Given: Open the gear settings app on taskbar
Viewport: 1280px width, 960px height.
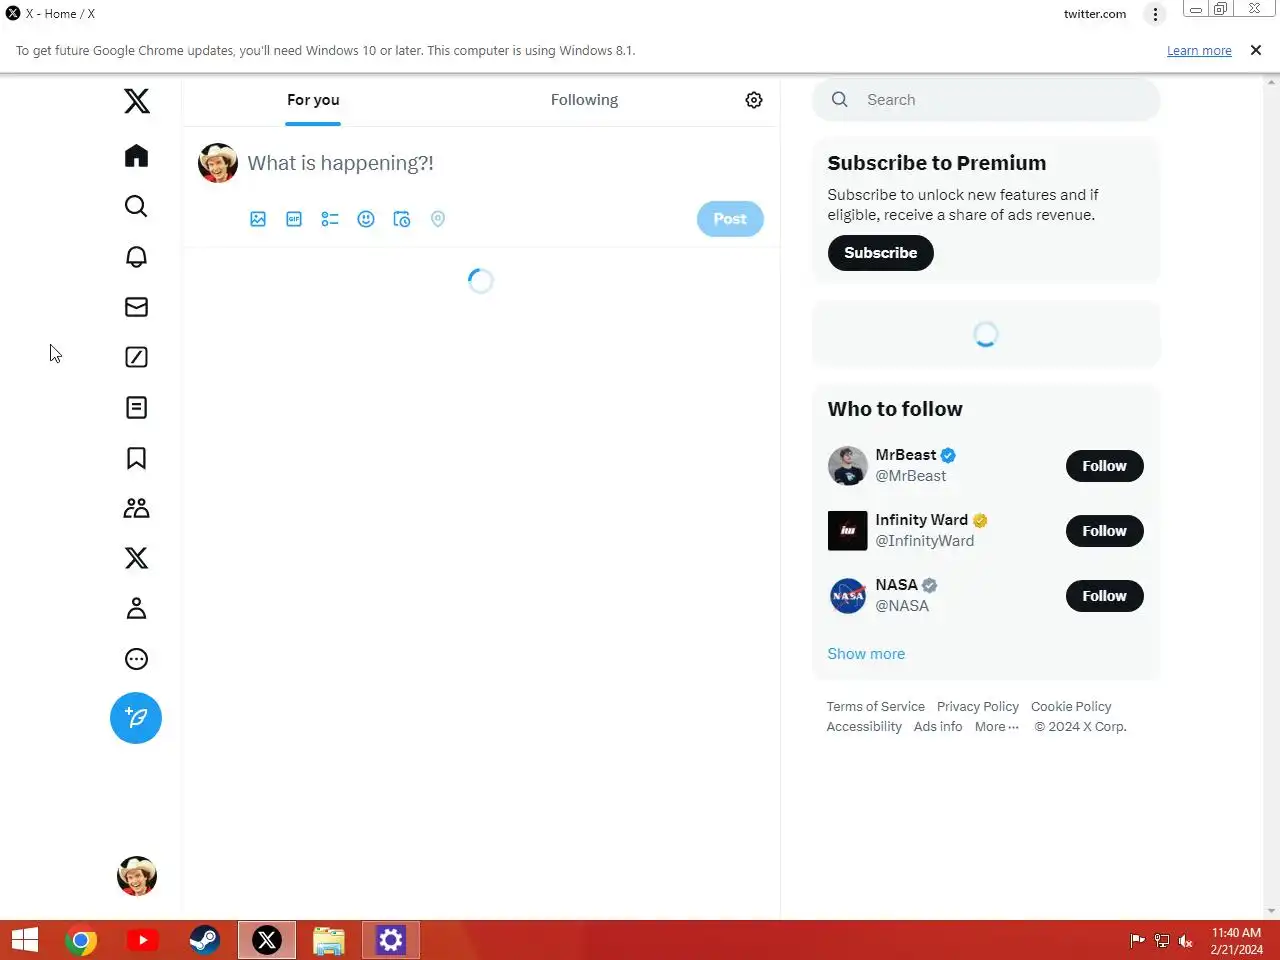Looking at the screenshot, I should [390, 940].
